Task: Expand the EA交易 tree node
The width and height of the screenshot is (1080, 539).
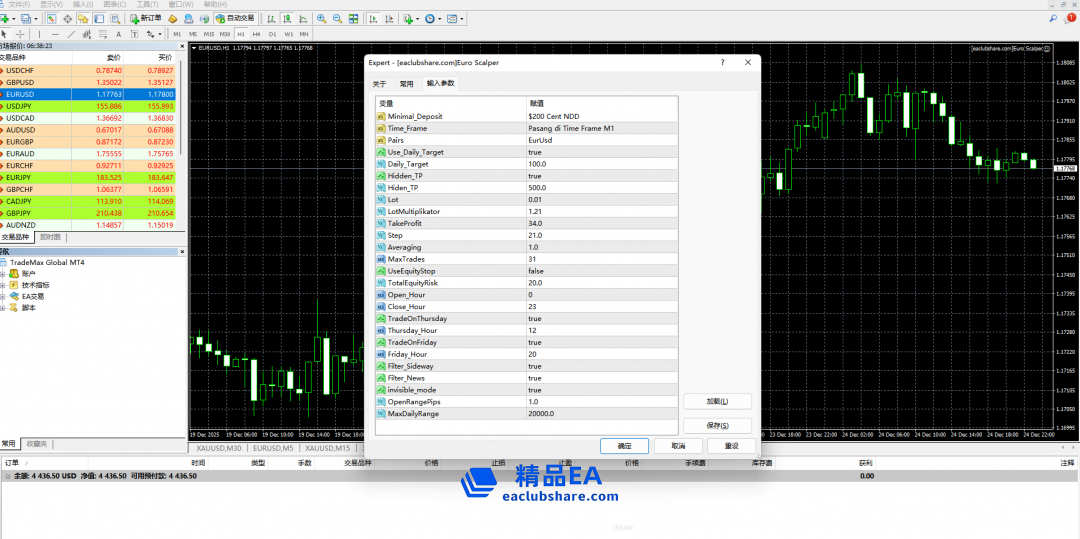Action: pyautogui.click(x=4, y=296)
